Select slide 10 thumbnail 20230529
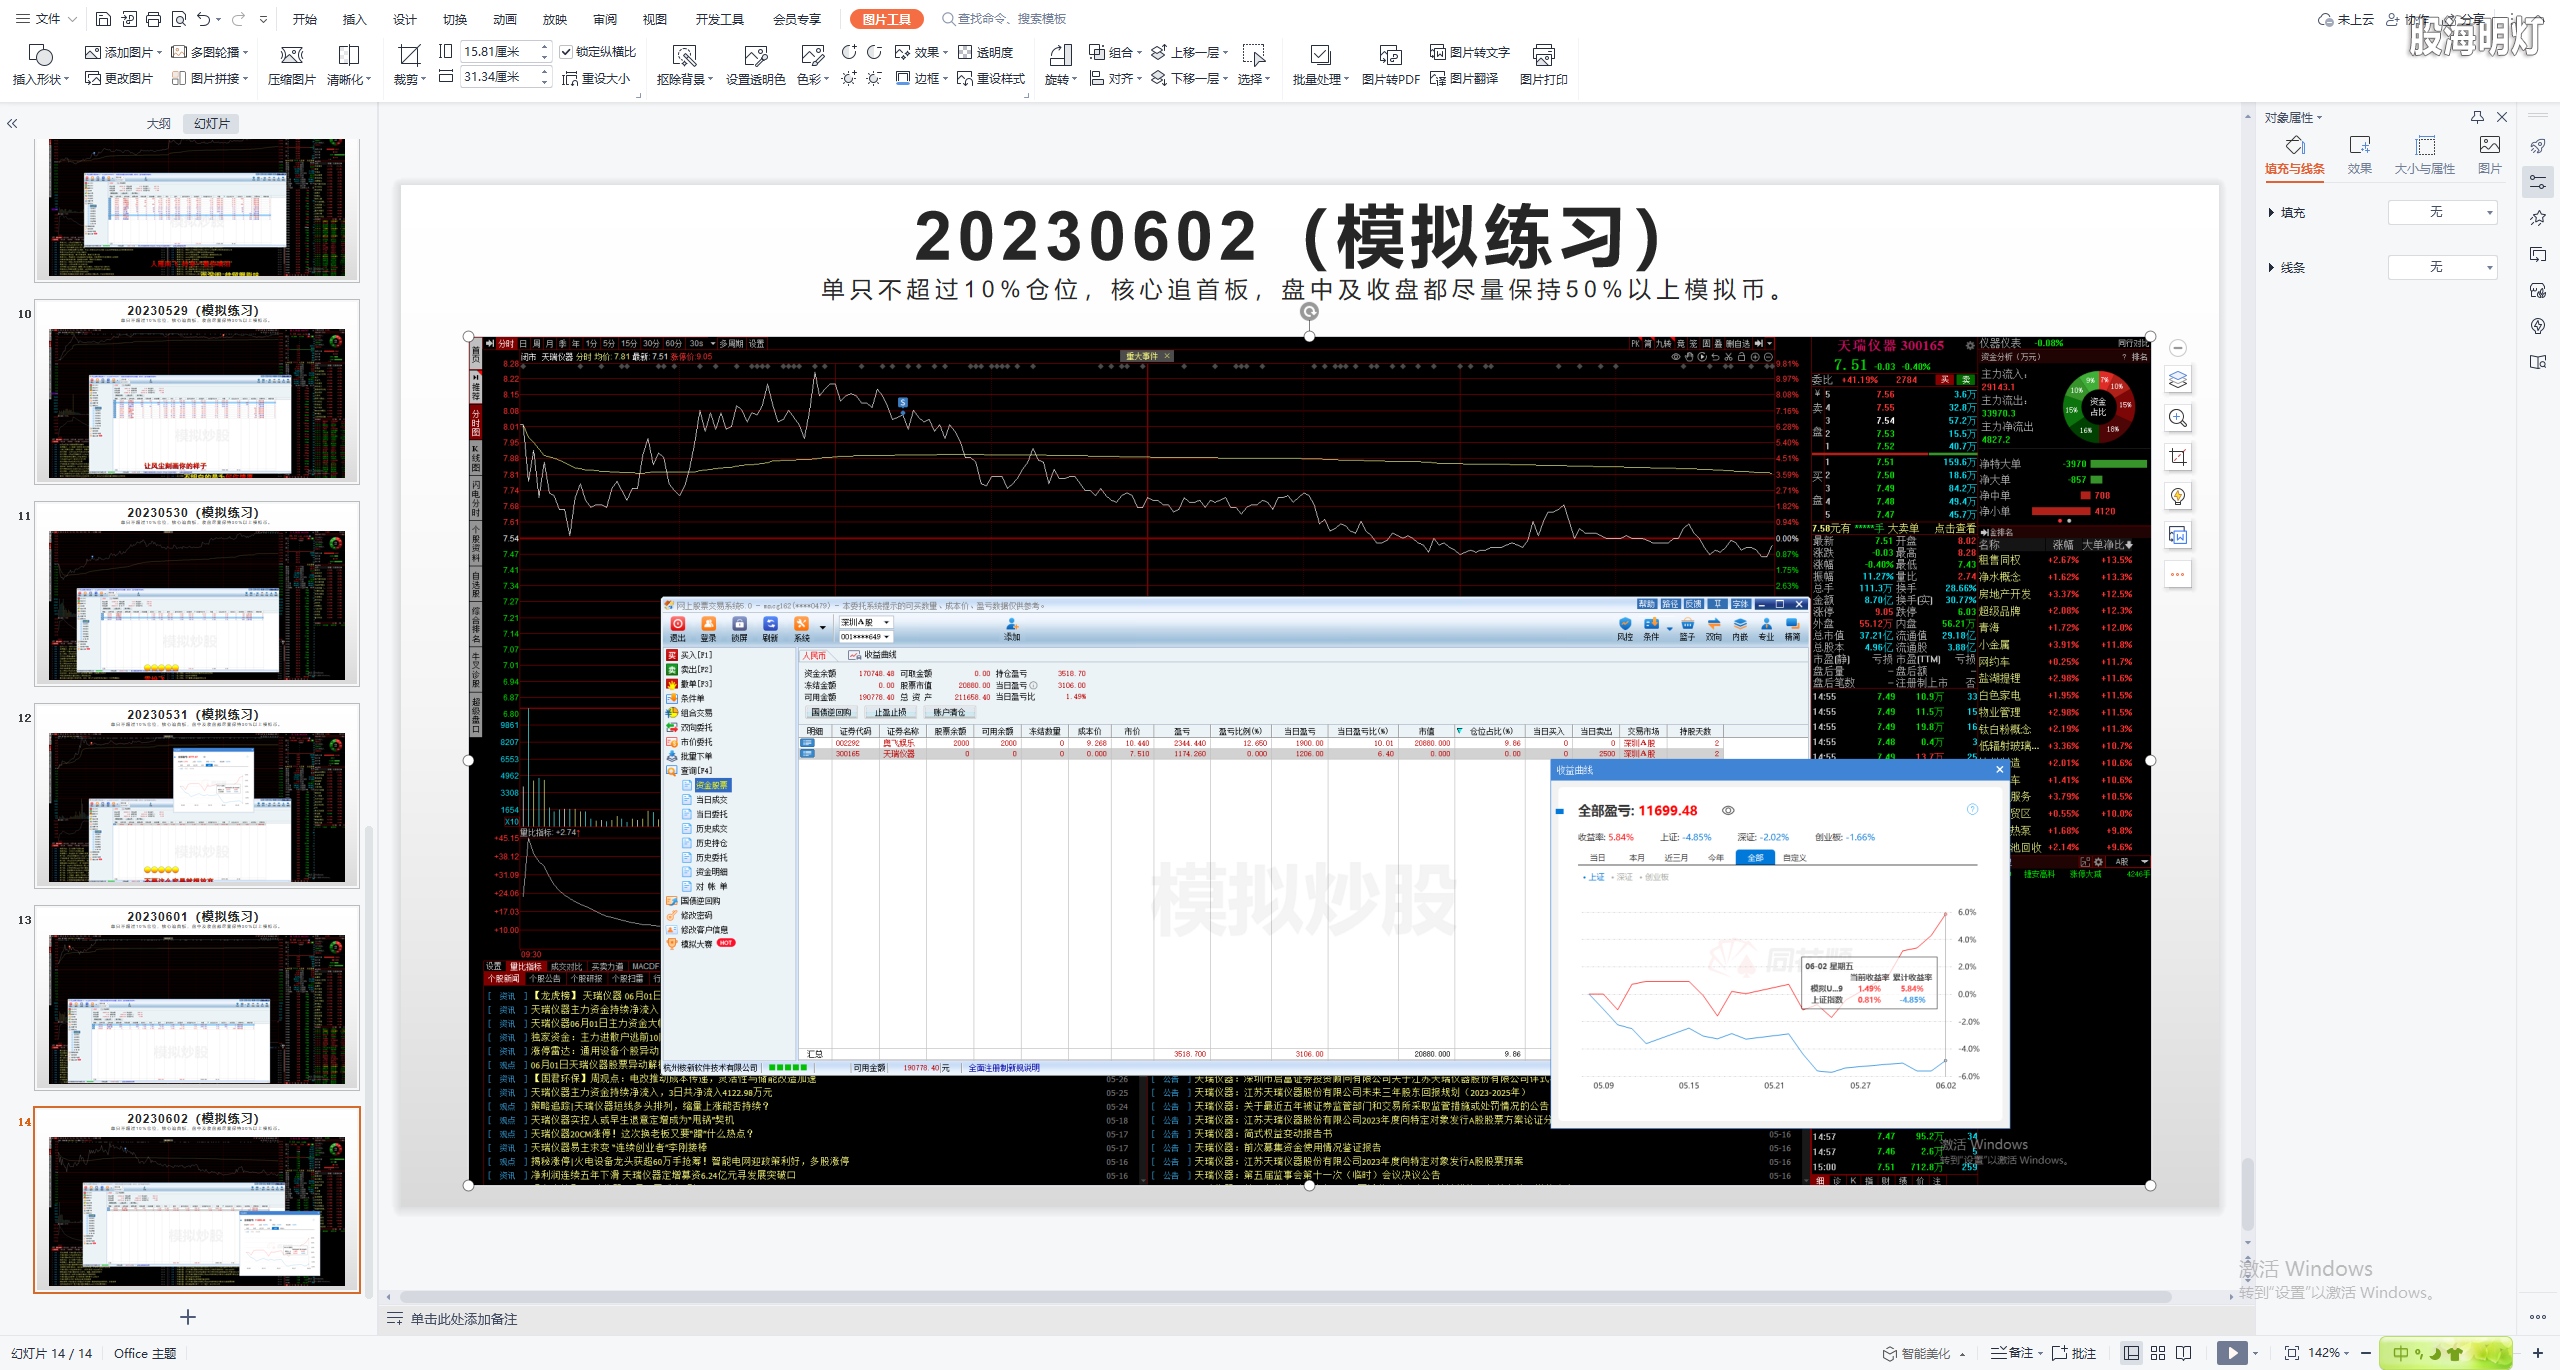2560x1370 pixels. [197, 392]
